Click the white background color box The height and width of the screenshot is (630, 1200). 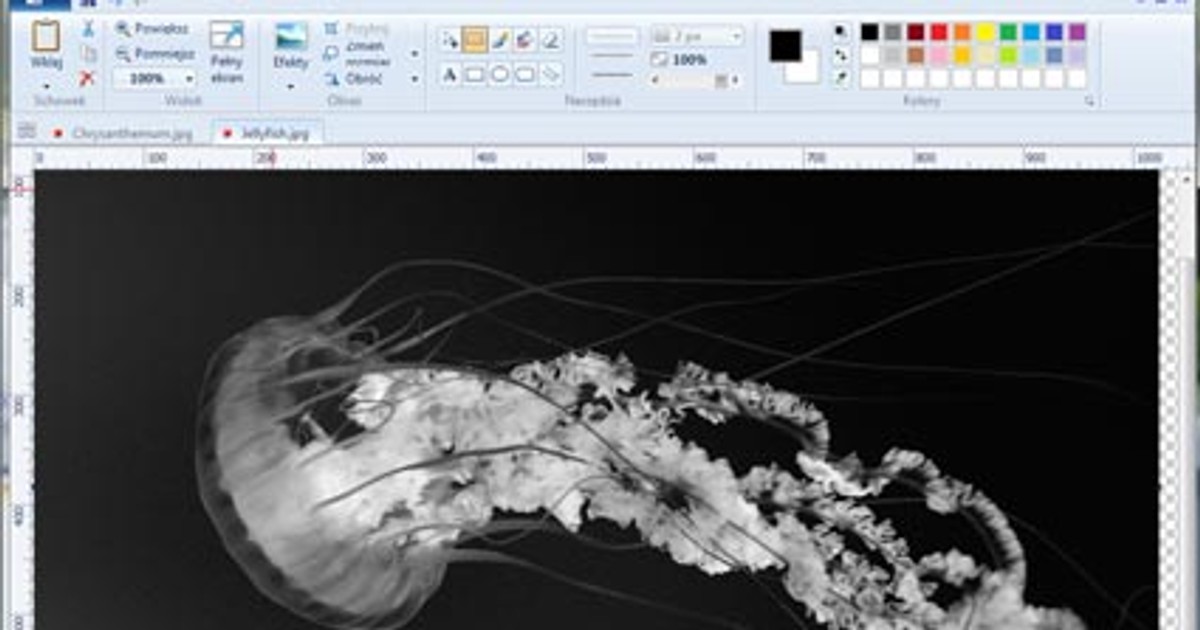tap(805, 69)
